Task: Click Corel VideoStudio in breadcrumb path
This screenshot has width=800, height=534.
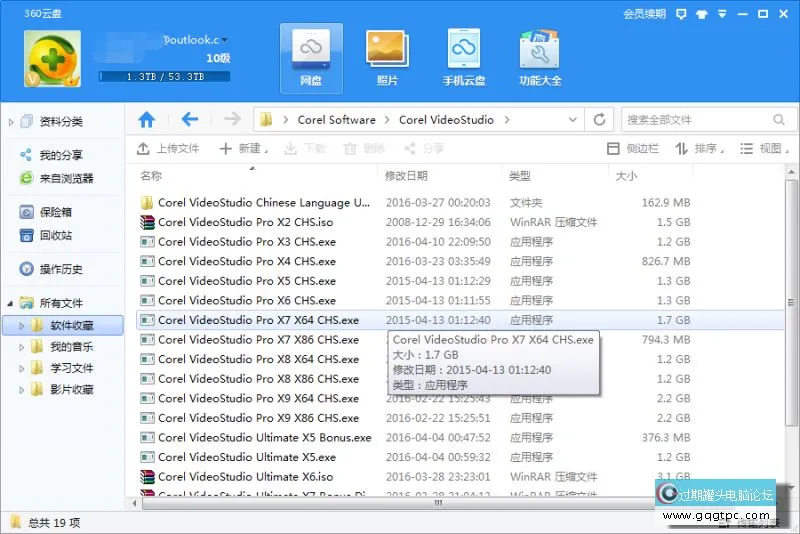Action: tap(446, 120)
